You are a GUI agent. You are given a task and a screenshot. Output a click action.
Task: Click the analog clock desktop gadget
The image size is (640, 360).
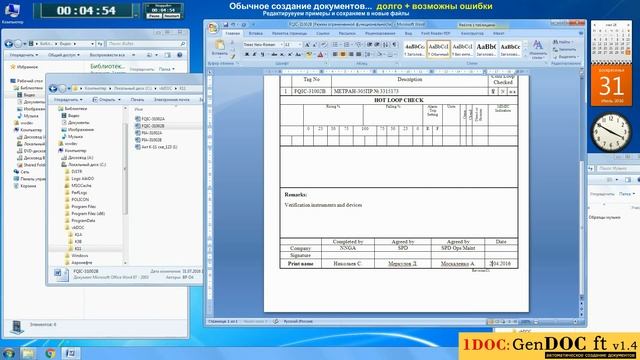pyautogui.click(x=611, y=132)
